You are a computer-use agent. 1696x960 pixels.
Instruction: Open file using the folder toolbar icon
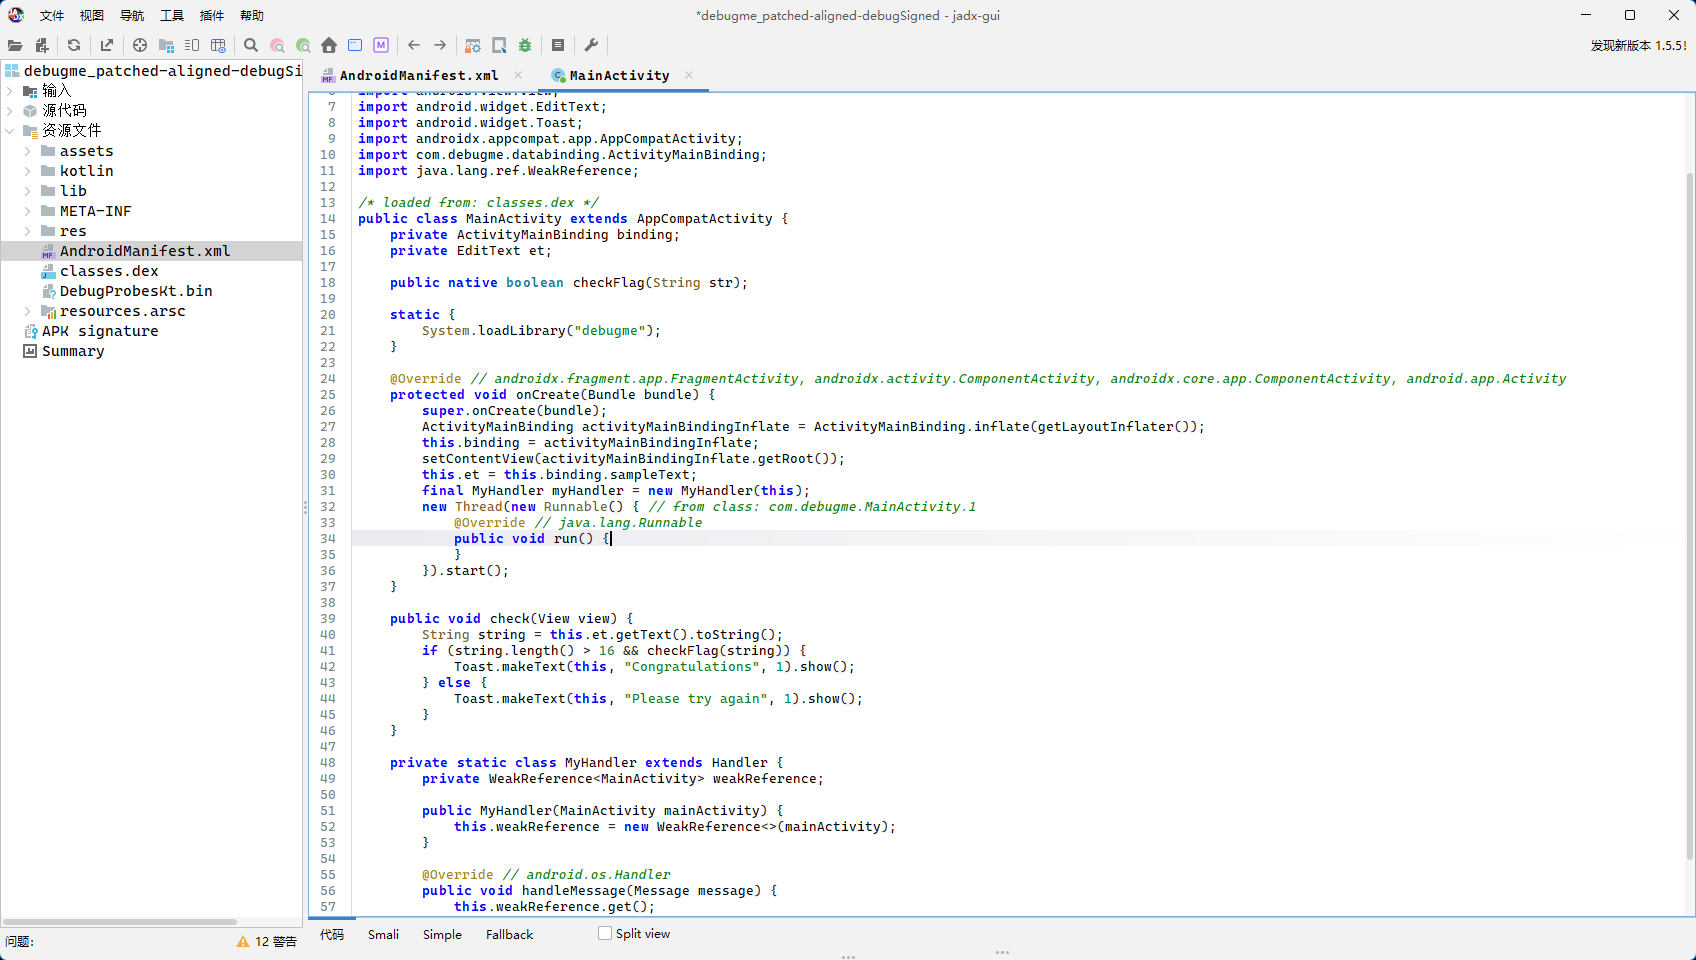15,45
